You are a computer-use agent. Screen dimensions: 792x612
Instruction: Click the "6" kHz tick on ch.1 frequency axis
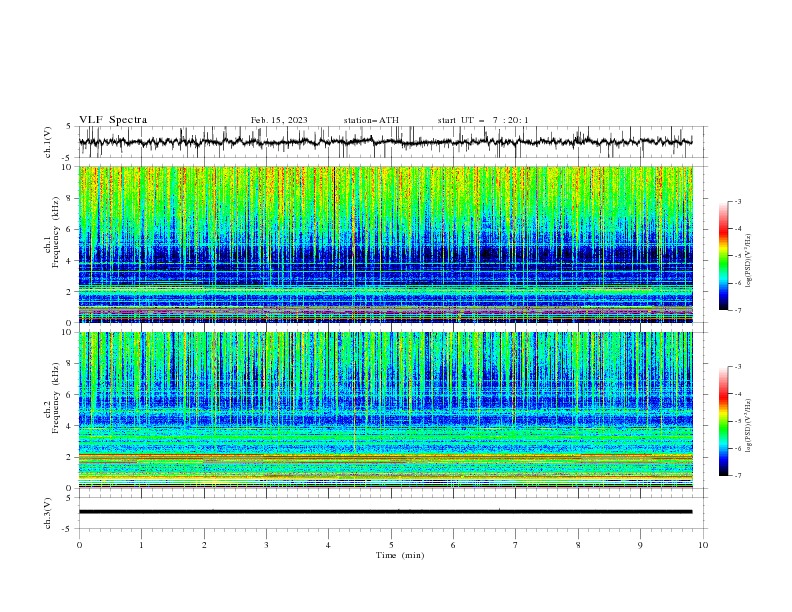(71, 230)
